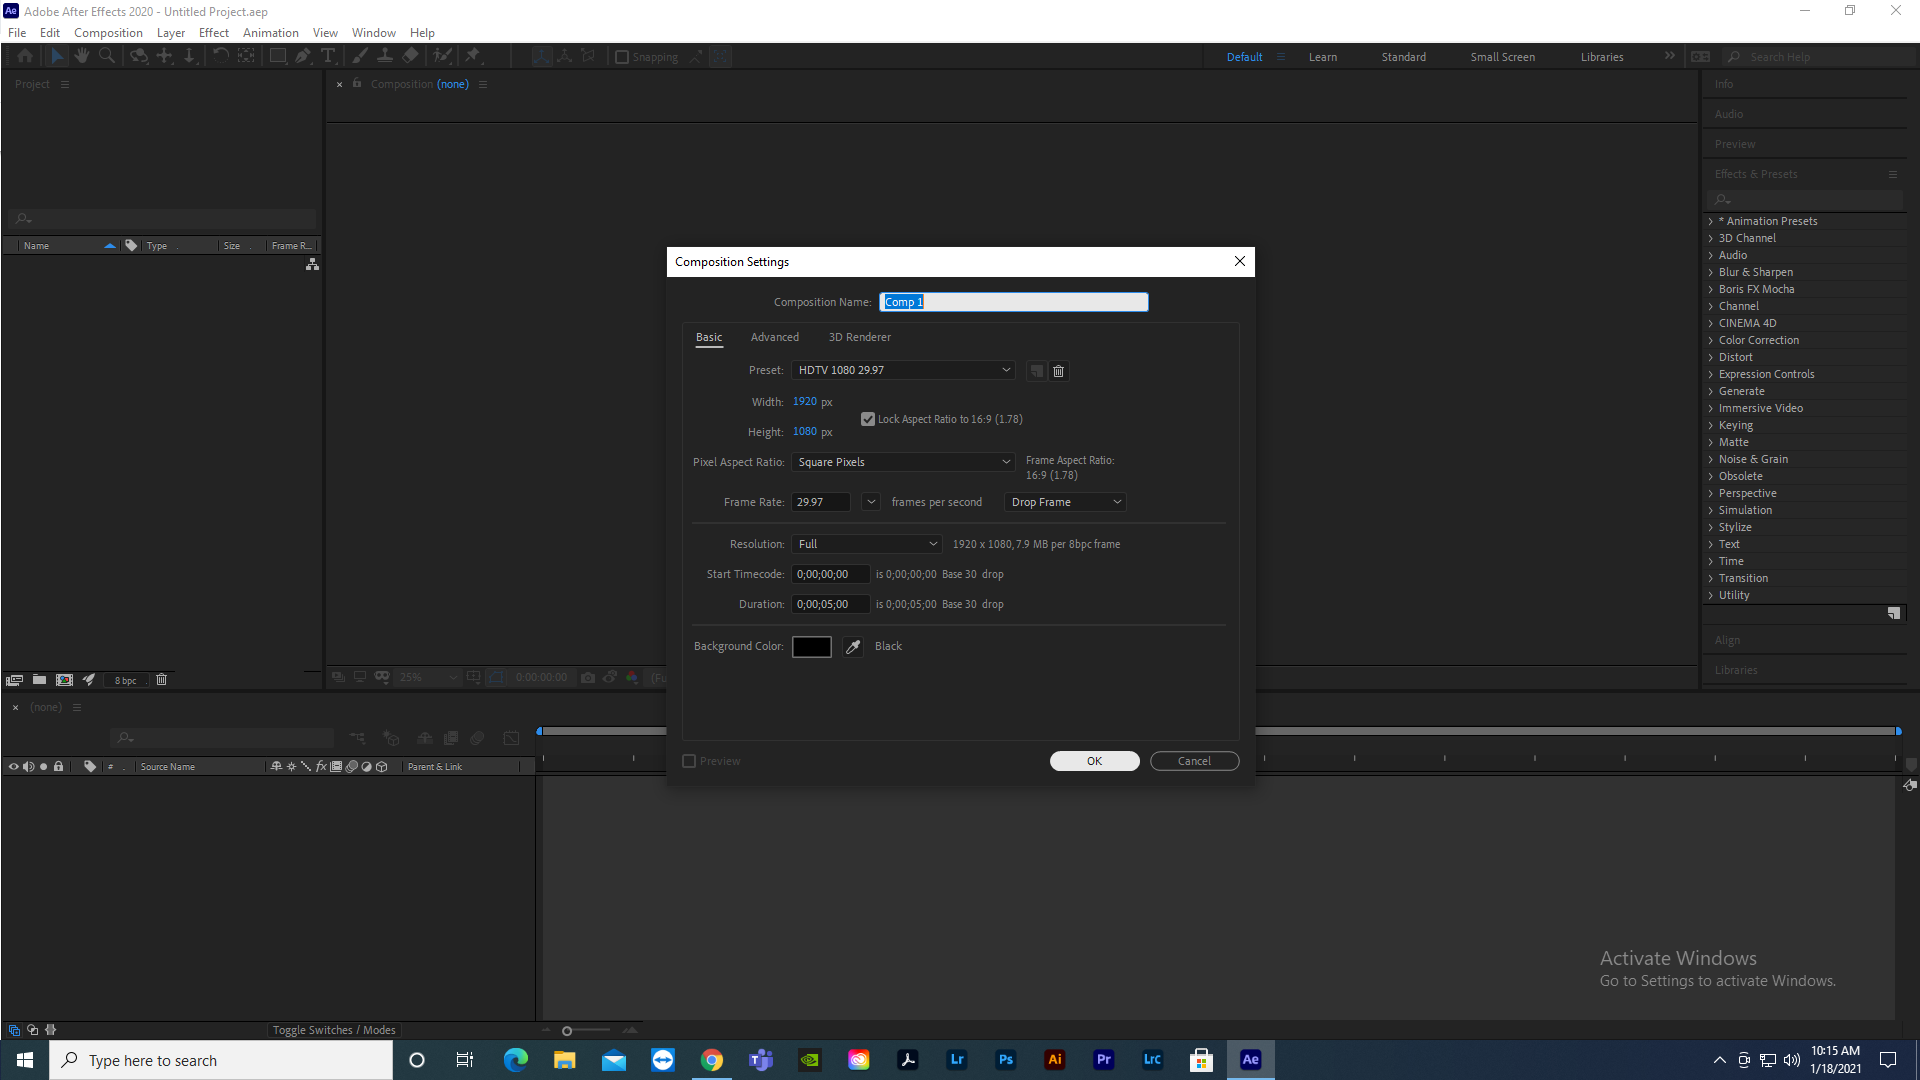Click OK in Composition Settings
The image size is (1920, 1080).
(x=1094, y=761)
